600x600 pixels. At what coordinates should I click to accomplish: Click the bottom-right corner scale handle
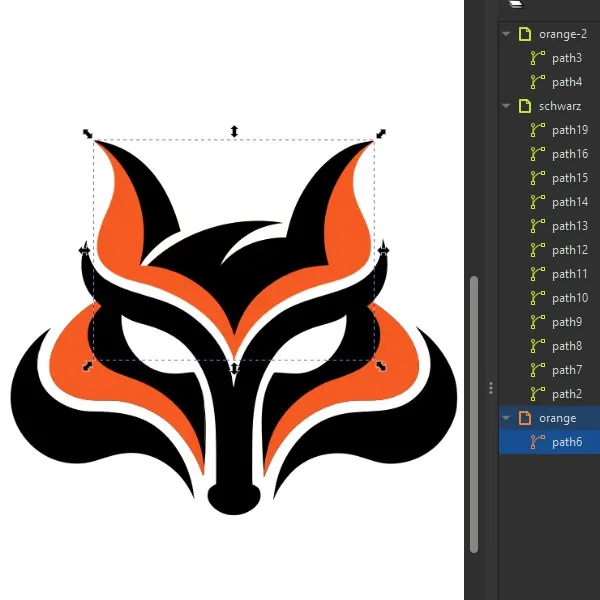(x=380, y=367)
